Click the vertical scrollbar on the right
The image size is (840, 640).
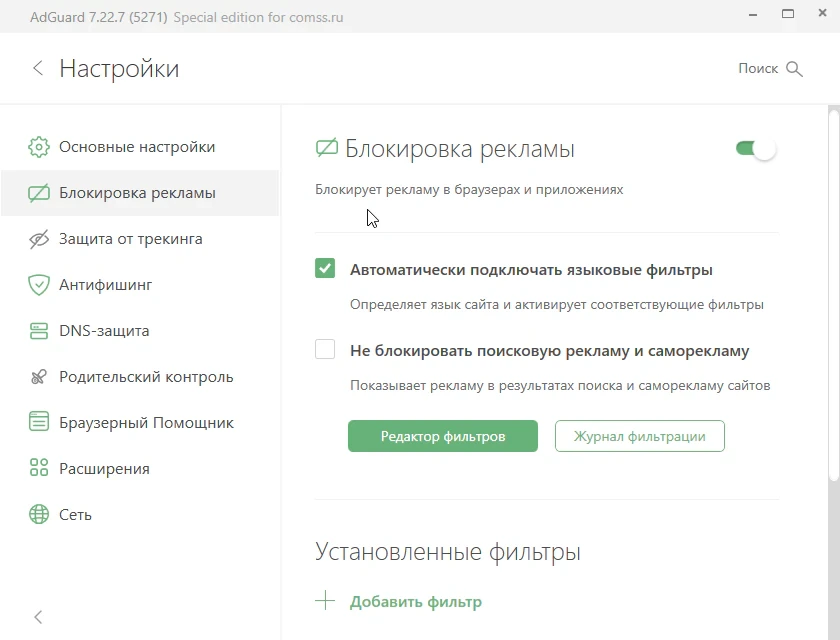[x=834, y=295]
